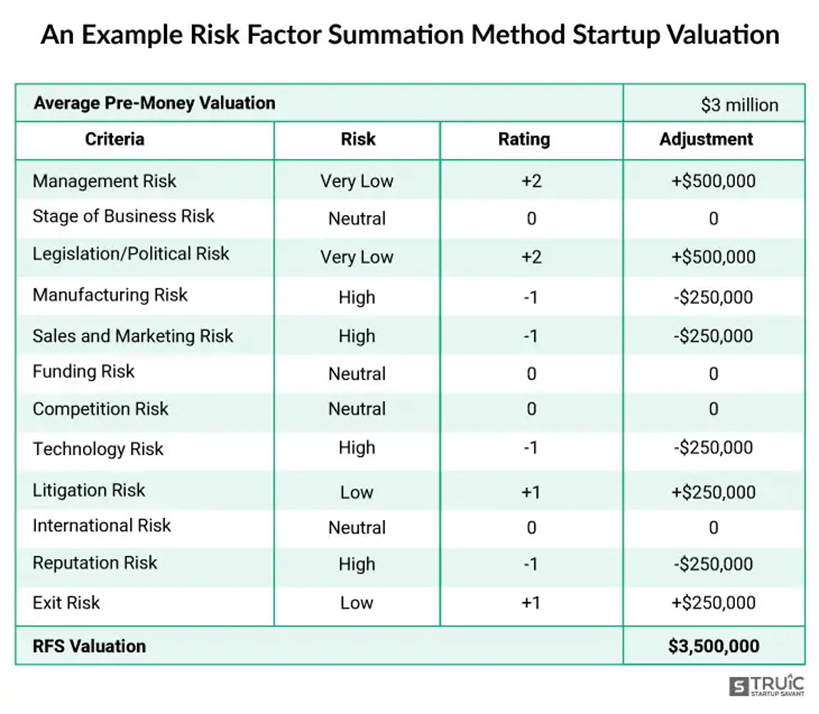The image size is (819, 714).
Task: Select the Average Pre-Money Valuation label
Action: 155,103
